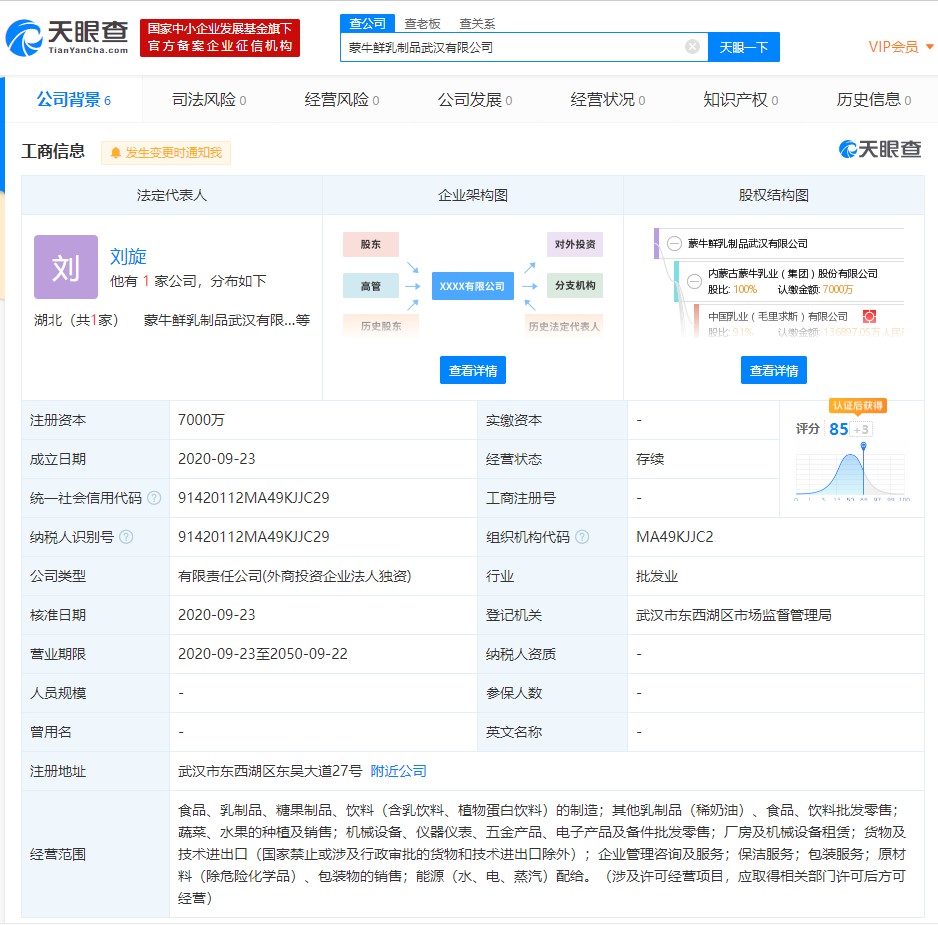Image resolution: width=938 pixels, height=925 pixels.
Task: Click the 批发业 industry value
Action: point(657,576)
